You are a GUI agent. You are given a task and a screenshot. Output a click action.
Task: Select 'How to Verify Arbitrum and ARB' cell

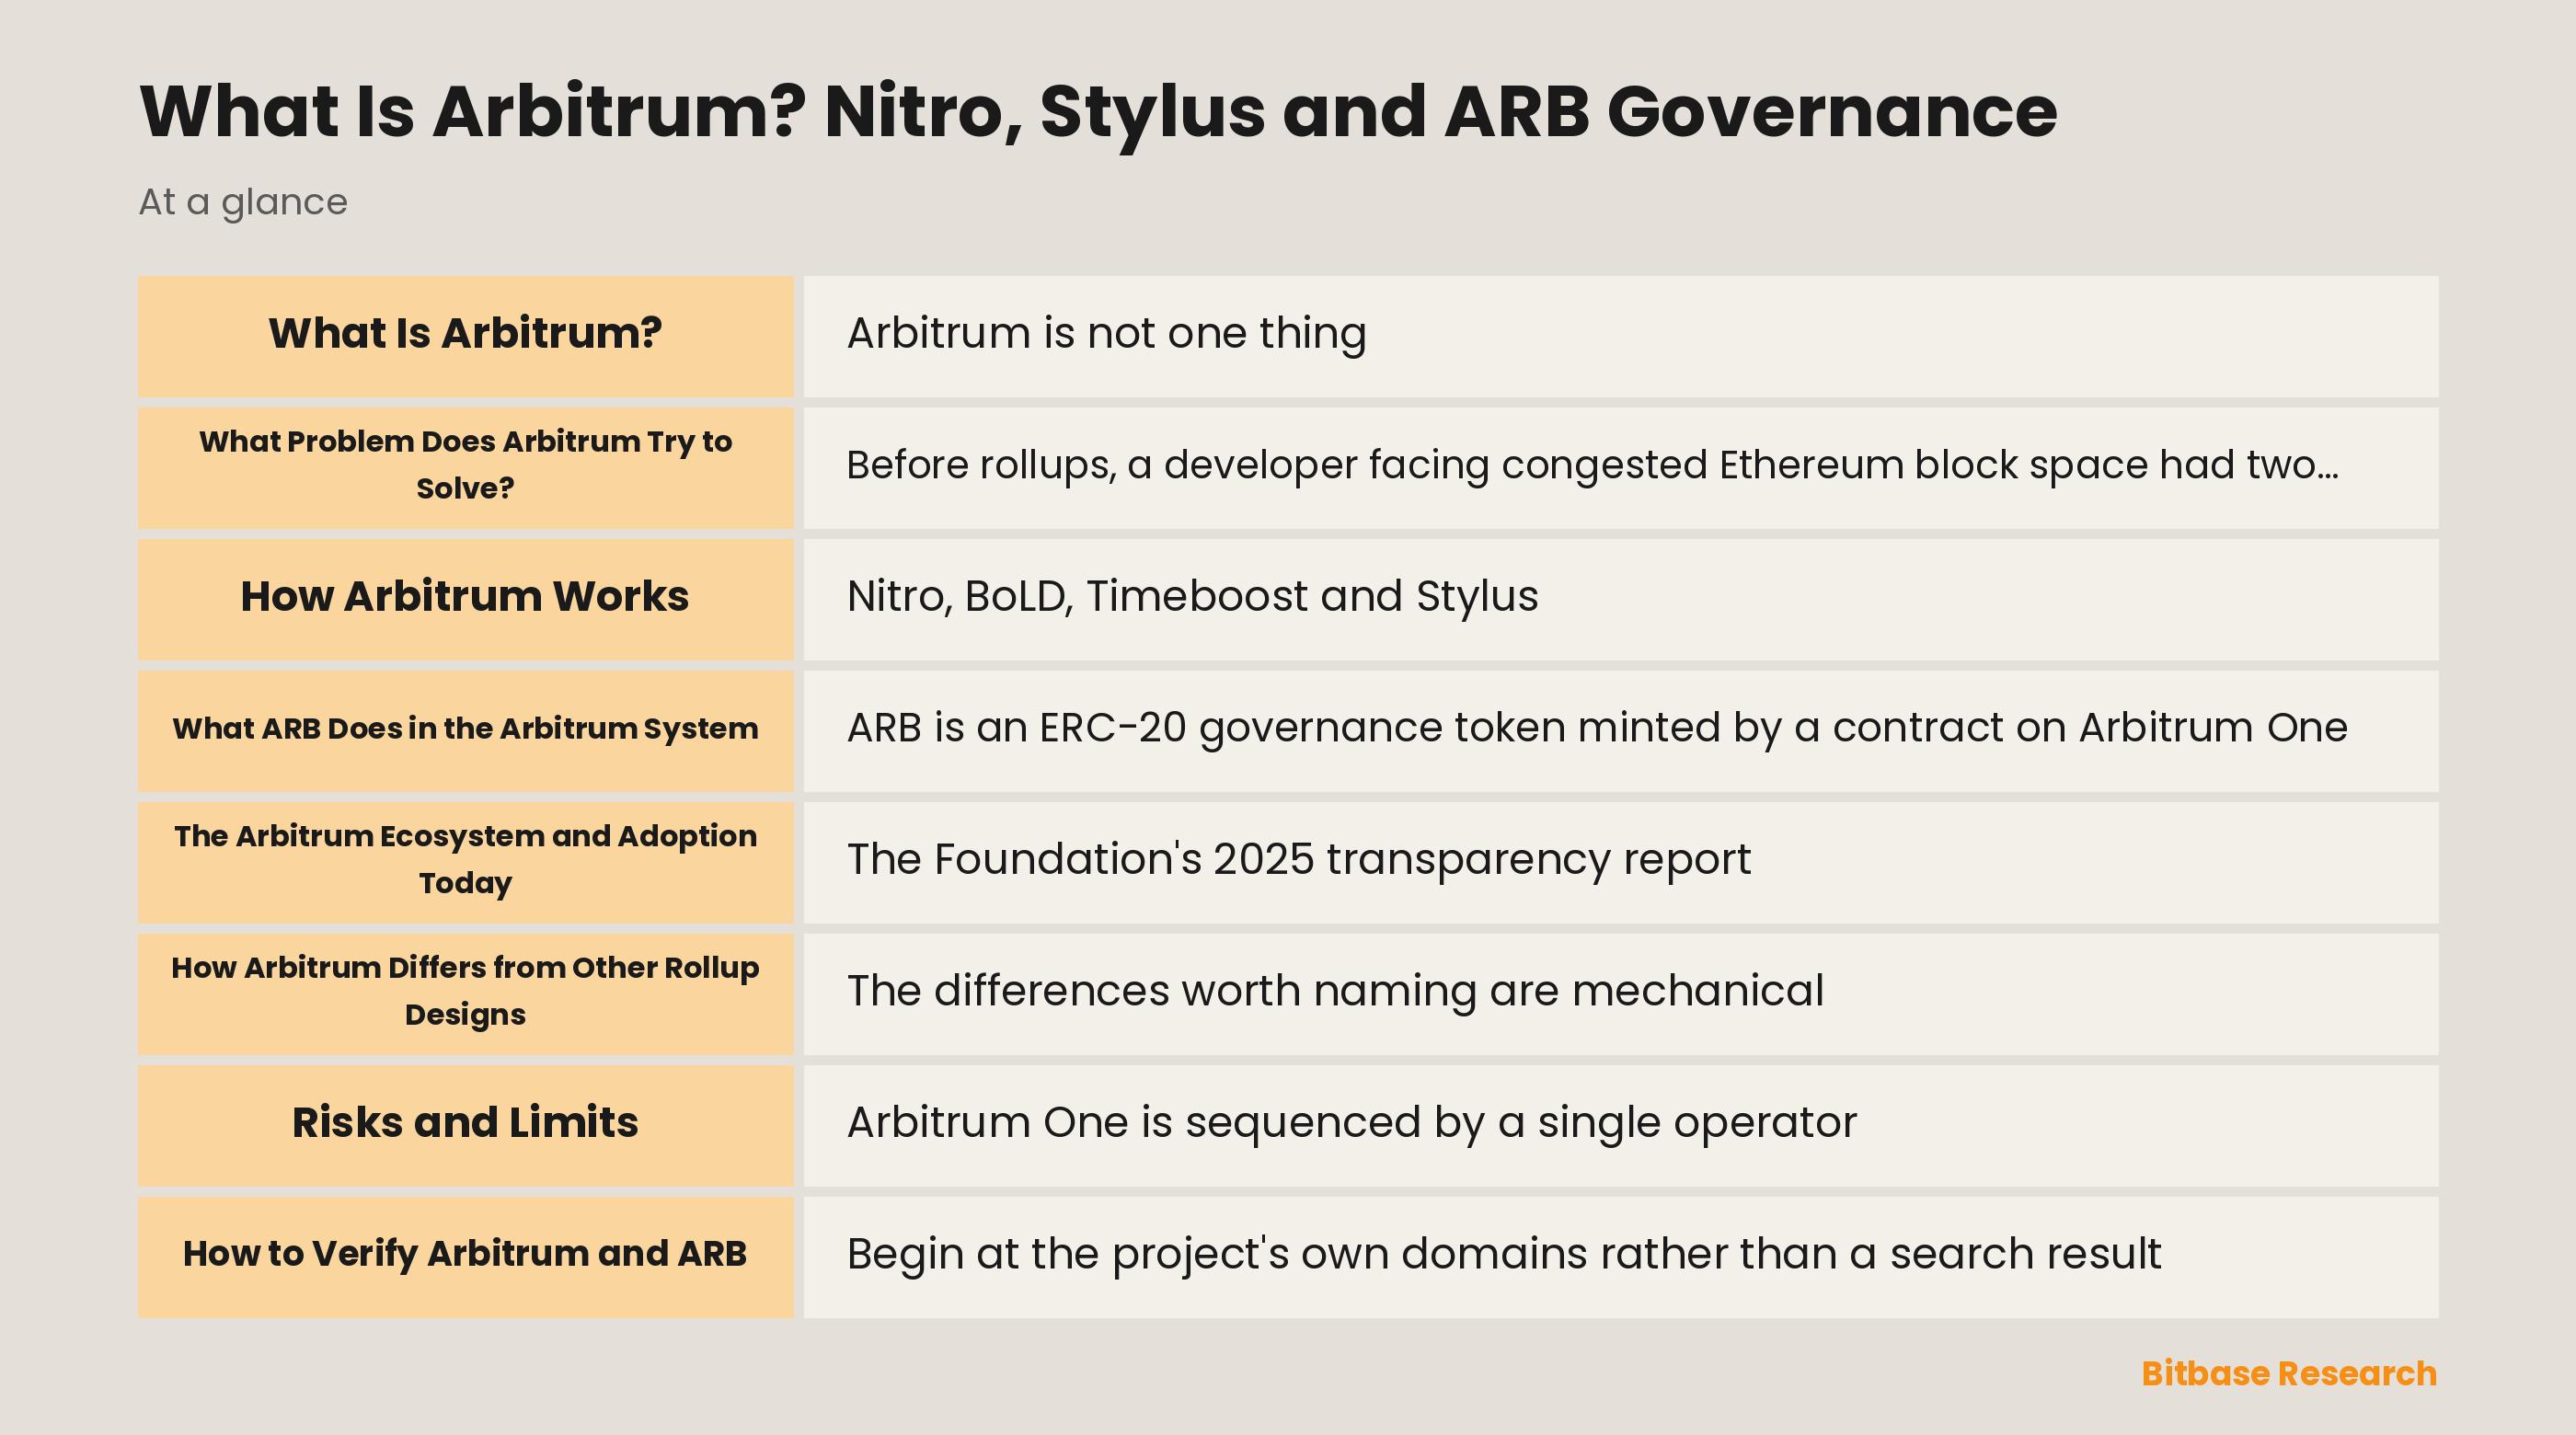coord(465,1257)
